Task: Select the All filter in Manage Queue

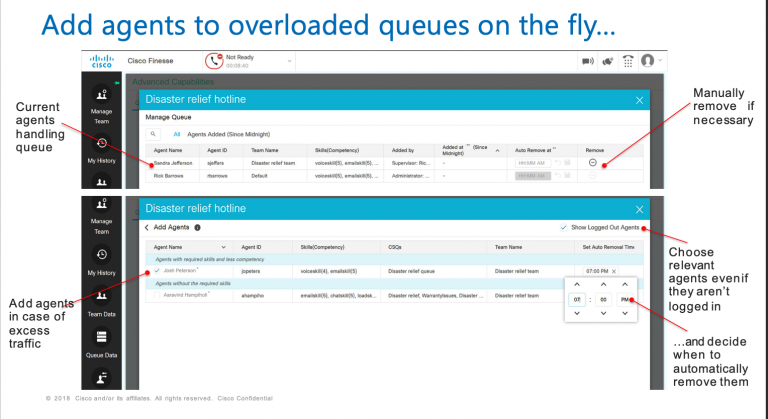Action: [x=177, y=132]
